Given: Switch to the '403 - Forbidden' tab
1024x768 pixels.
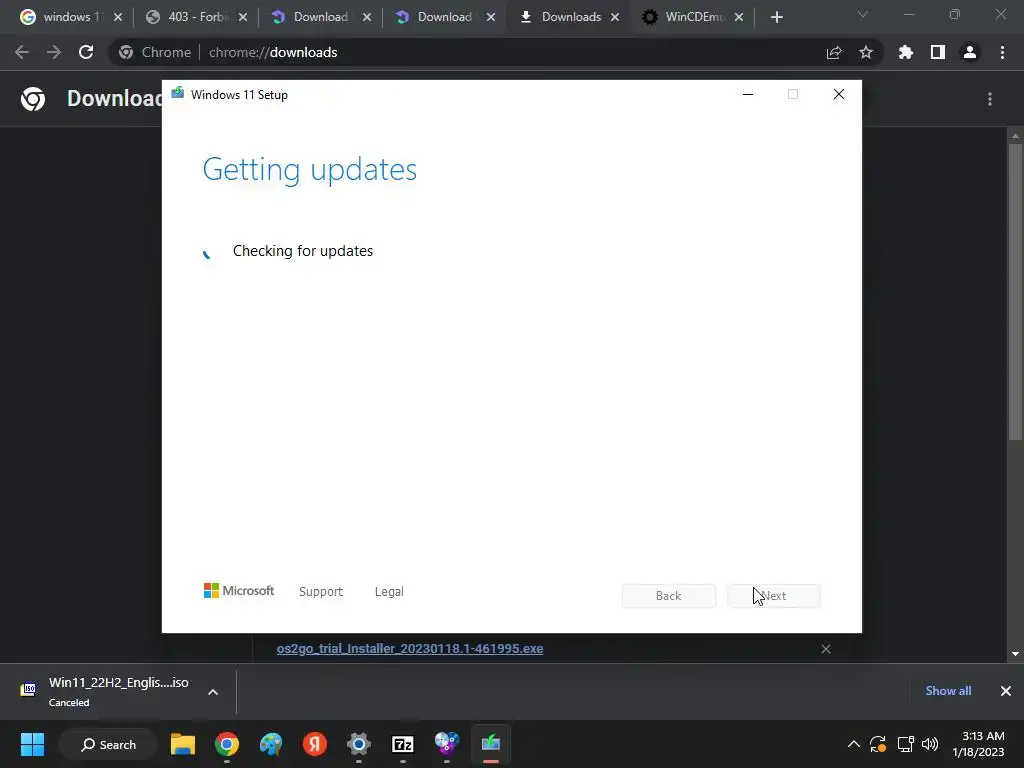Looking at the screenshot, I should (187, 17).
